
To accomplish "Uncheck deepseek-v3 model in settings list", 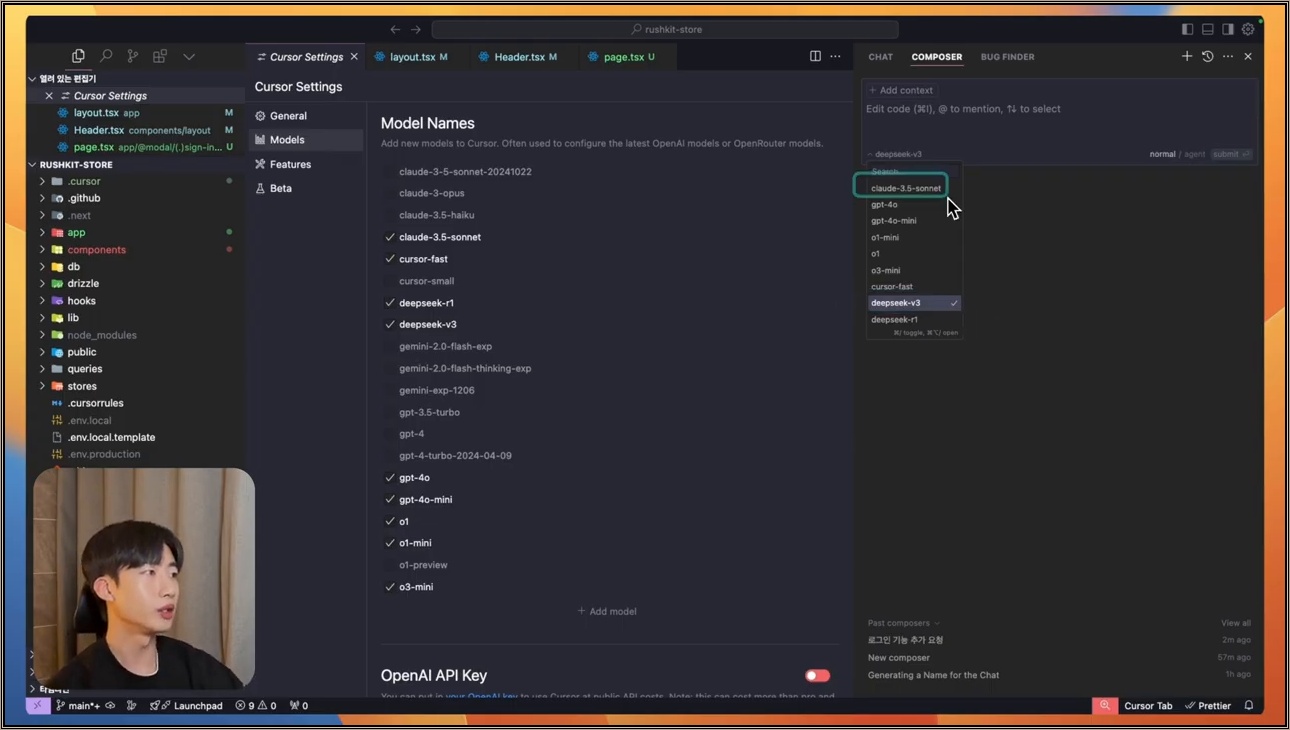I will 390,324.
